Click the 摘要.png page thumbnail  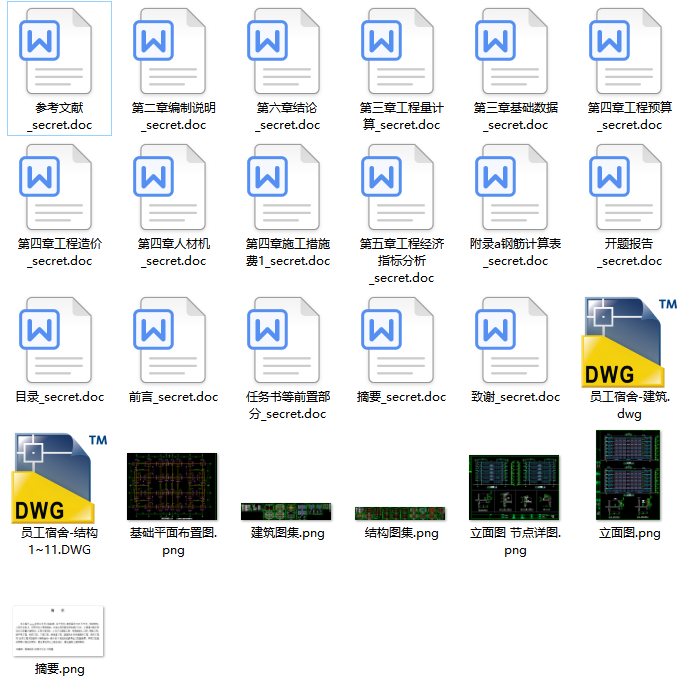coord(58,631)
